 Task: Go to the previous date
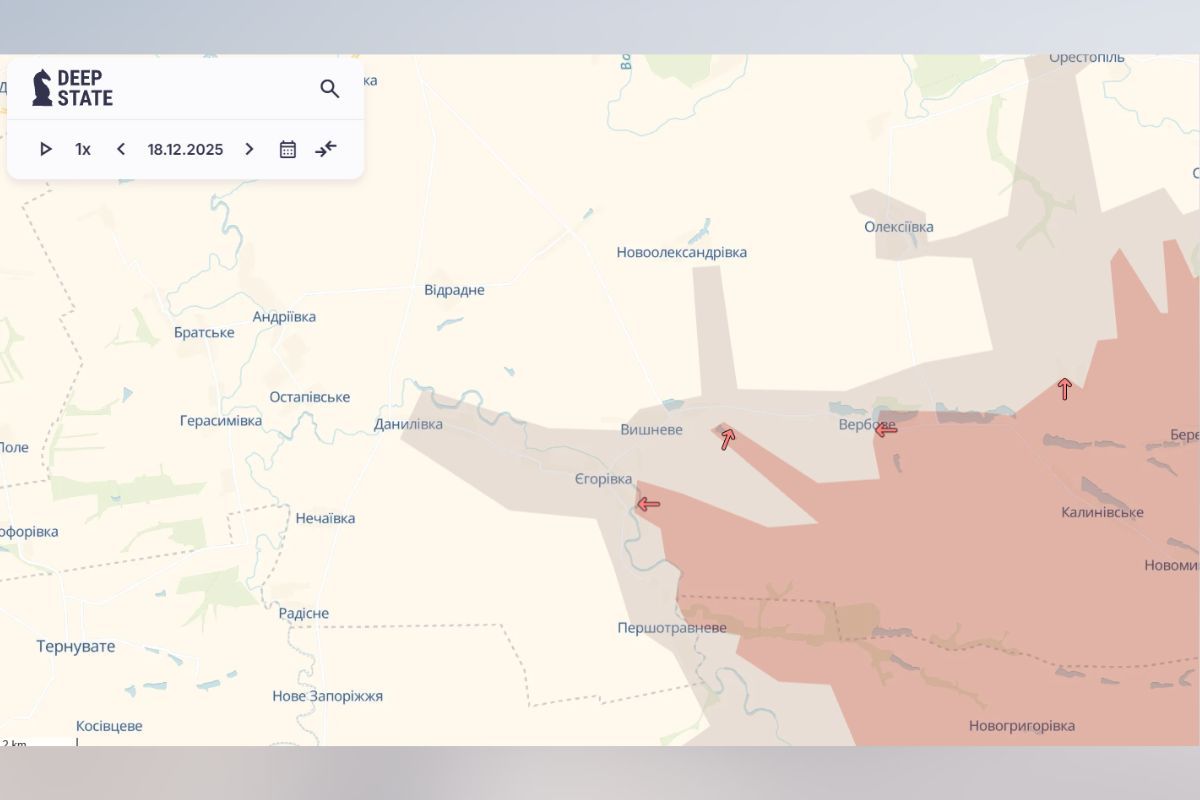(121, 149)
